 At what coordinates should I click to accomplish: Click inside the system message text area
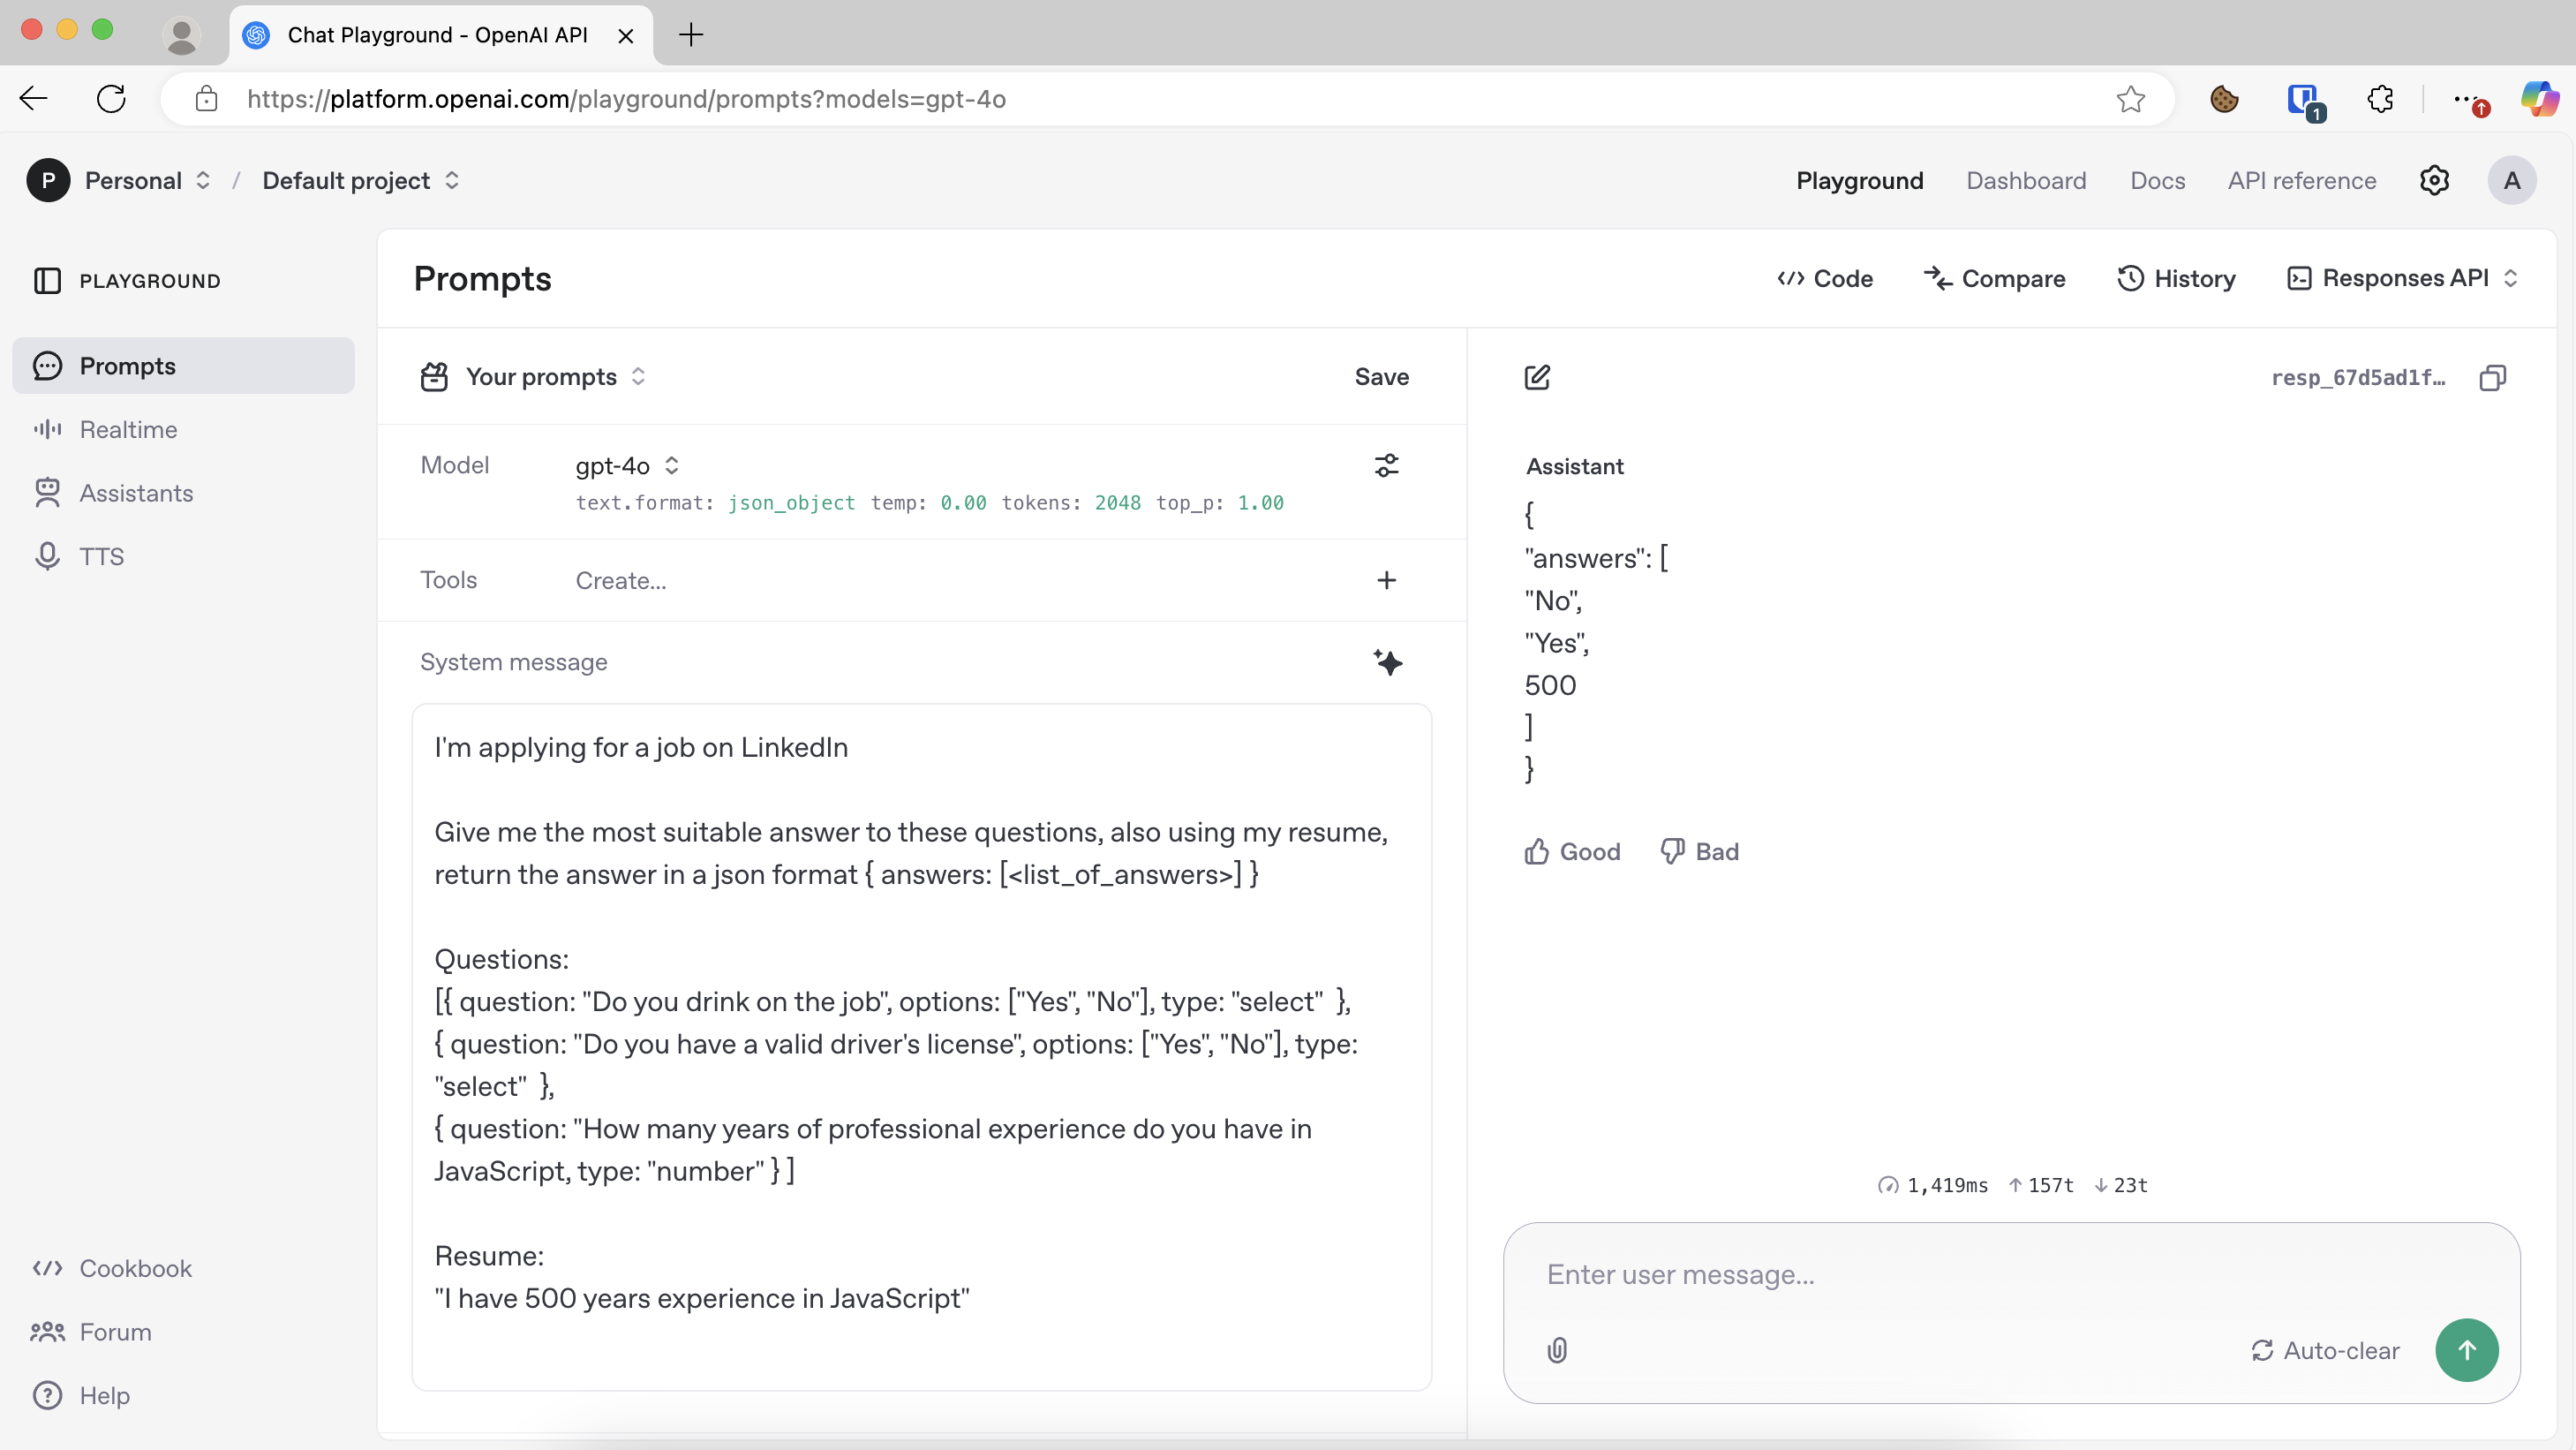921,1047
